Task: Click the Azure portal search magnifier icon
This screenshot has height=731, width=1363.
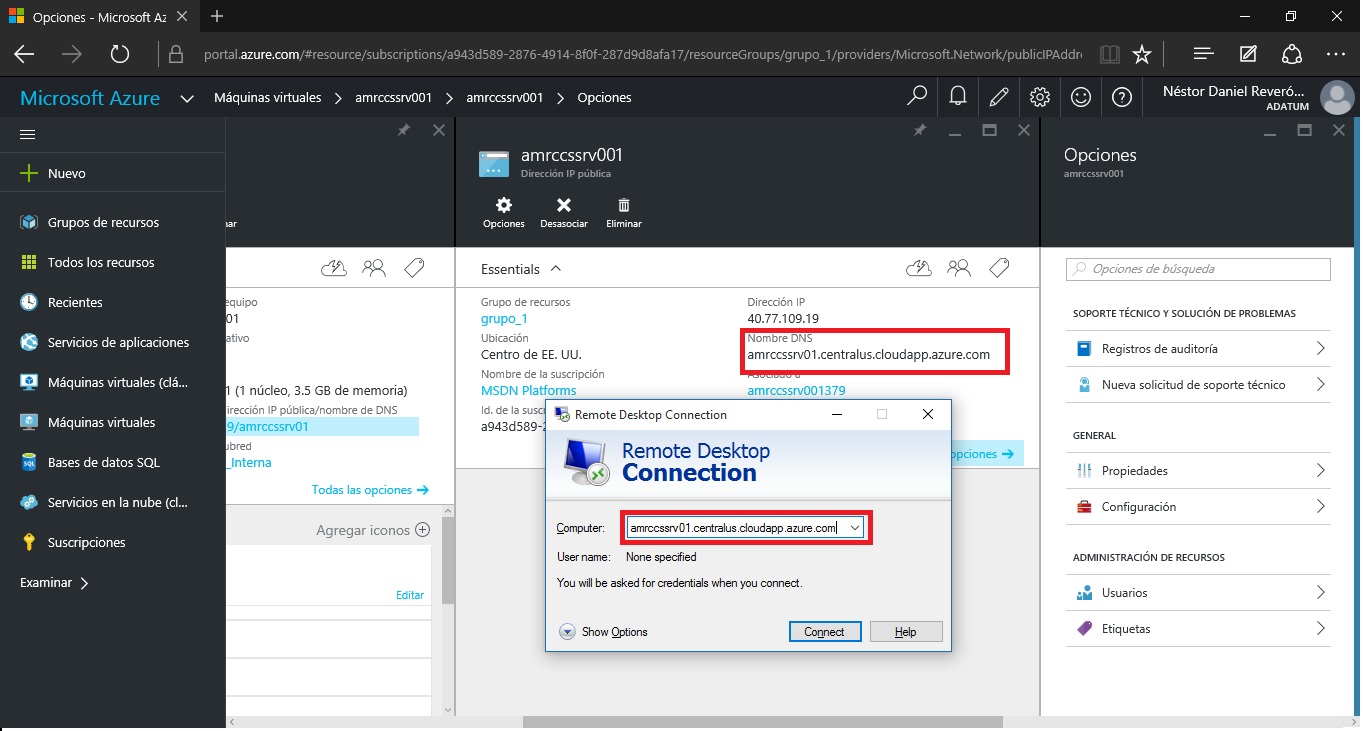Action: (x=916, y=97)
